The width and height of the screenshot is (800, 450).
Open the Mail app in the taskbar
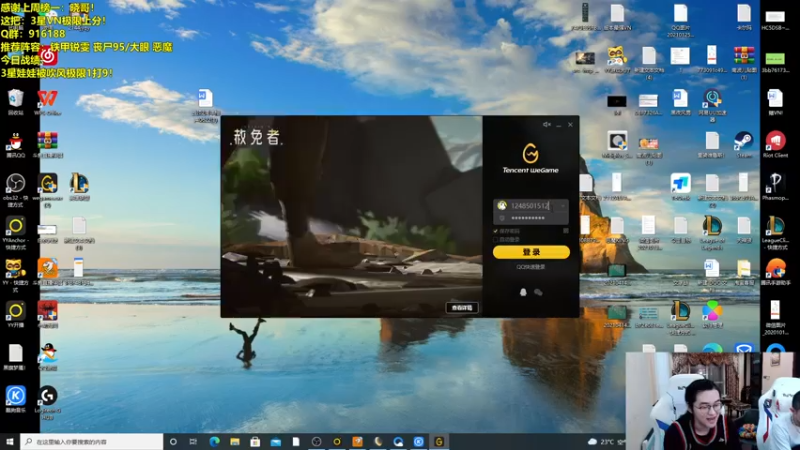click(x=276, y=441)
